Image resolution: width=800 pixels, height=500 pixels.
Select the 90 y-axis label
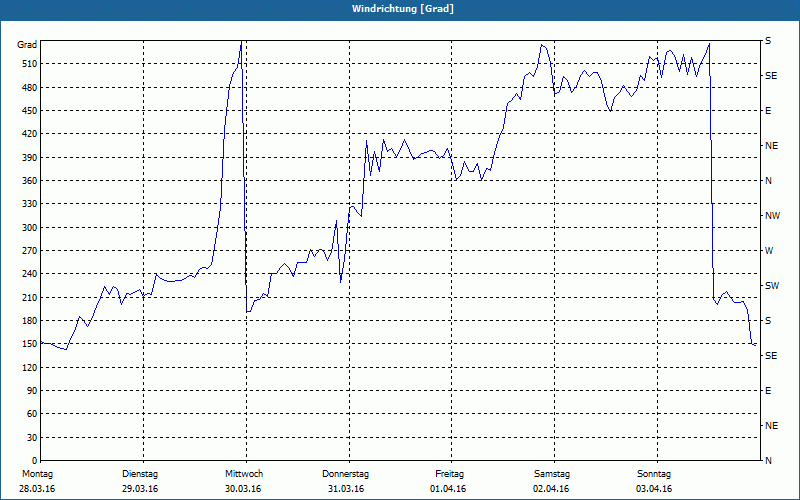click(32, 391)
